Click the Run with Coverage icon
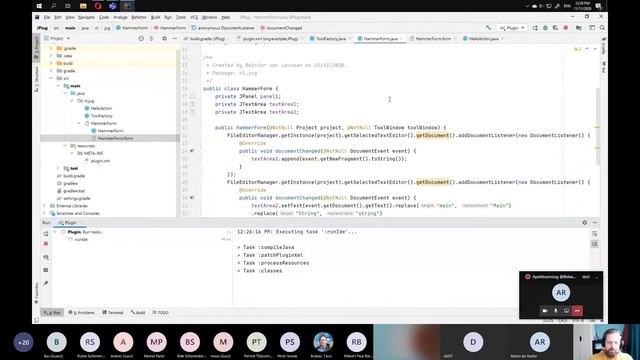 555,28
